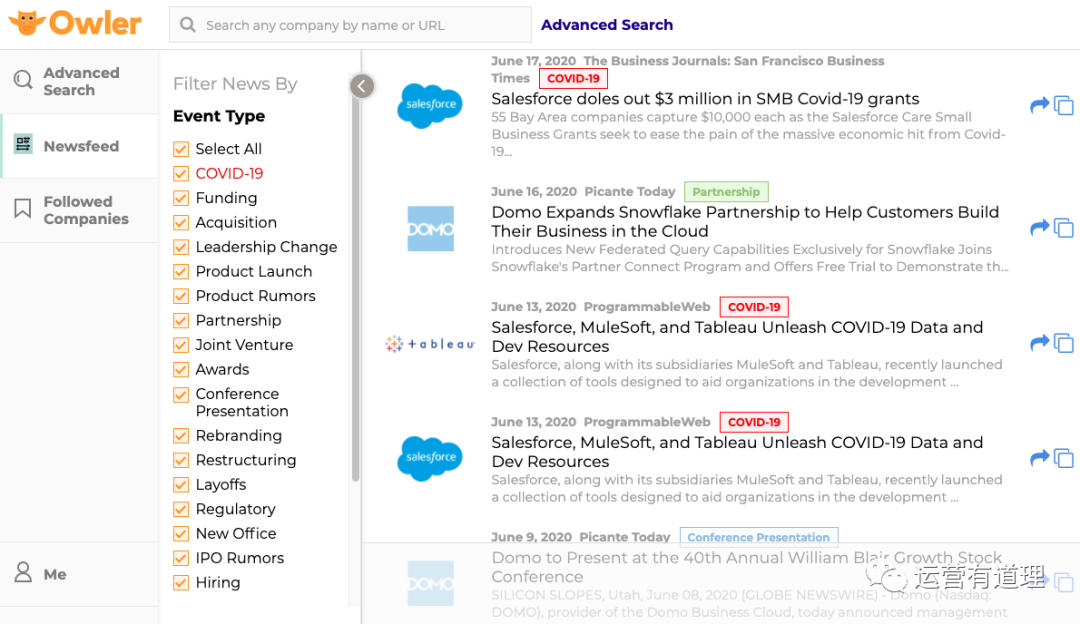Screen dimensions: 1080x624
Task: Uncheck the Product Launch filter
Action: (x=181, y=271)
